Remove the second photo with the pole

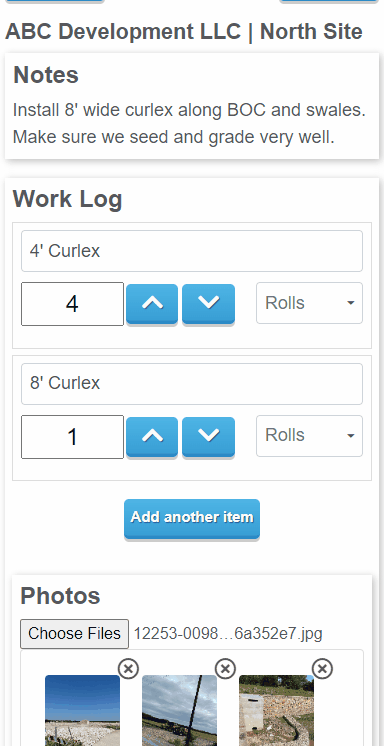(x=225, y=668)
